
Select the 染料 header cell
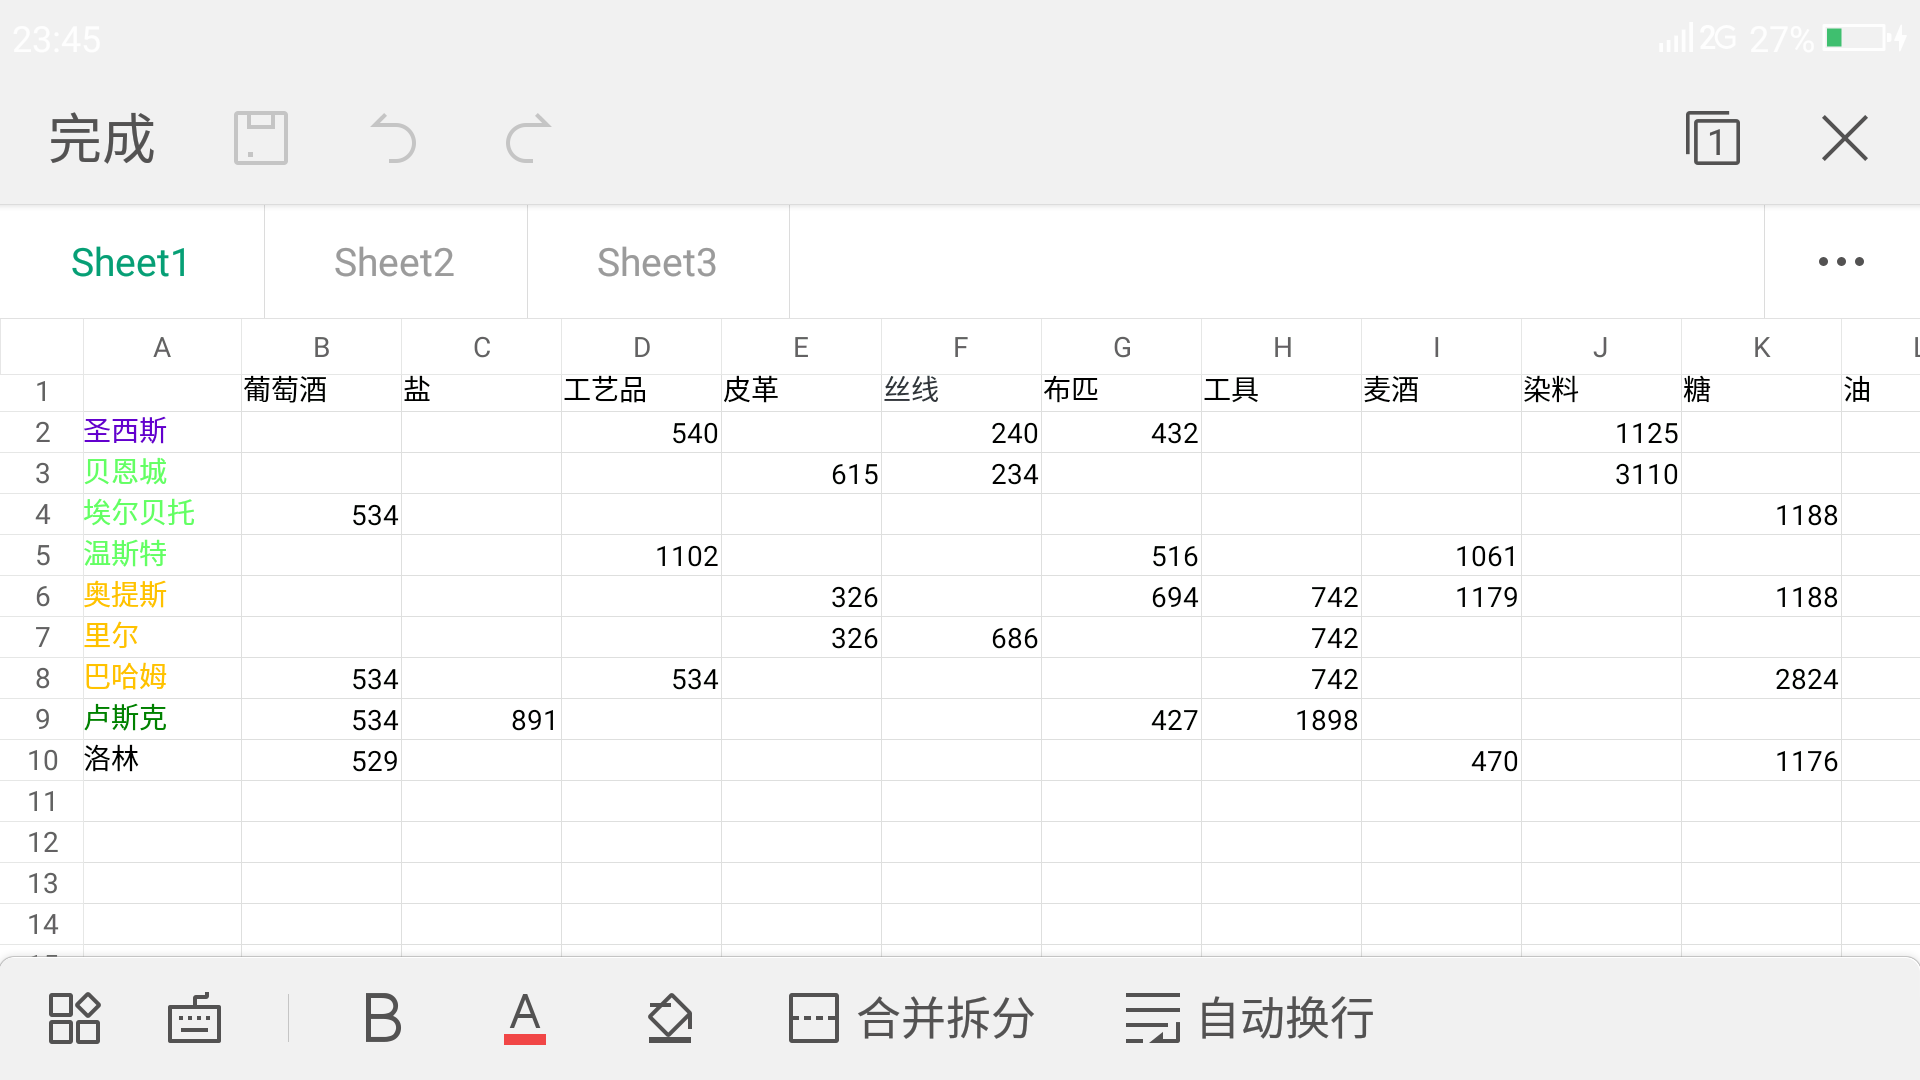[1601, 391]
